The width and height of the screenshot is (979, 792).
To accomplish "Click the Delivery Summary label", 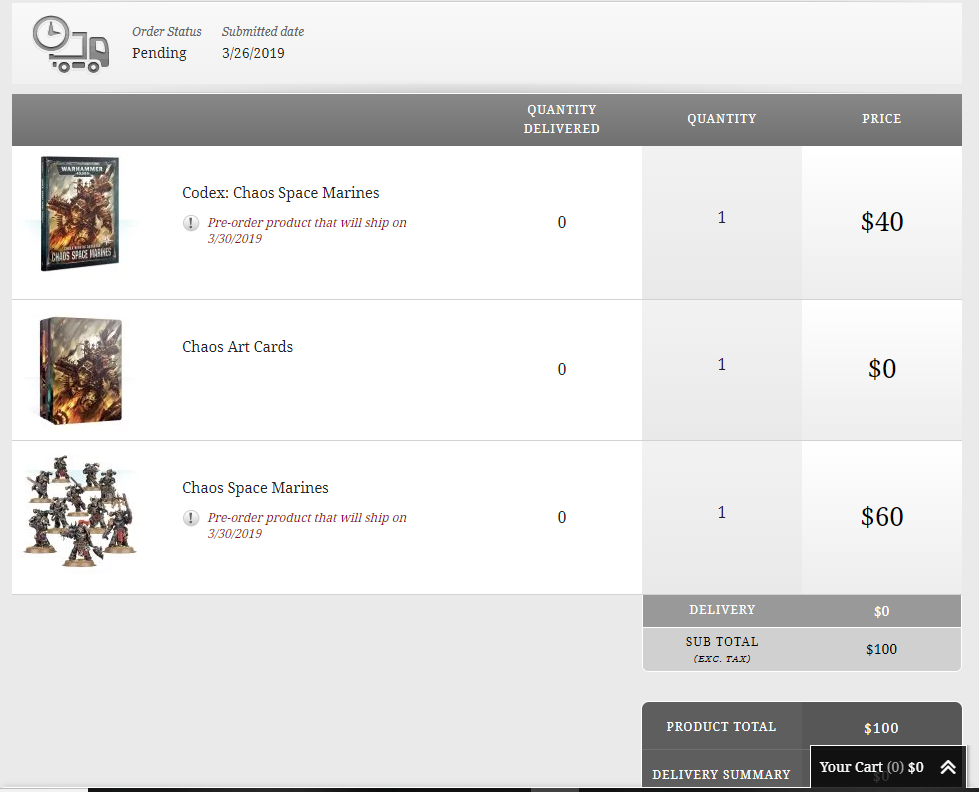I will 721,774.
